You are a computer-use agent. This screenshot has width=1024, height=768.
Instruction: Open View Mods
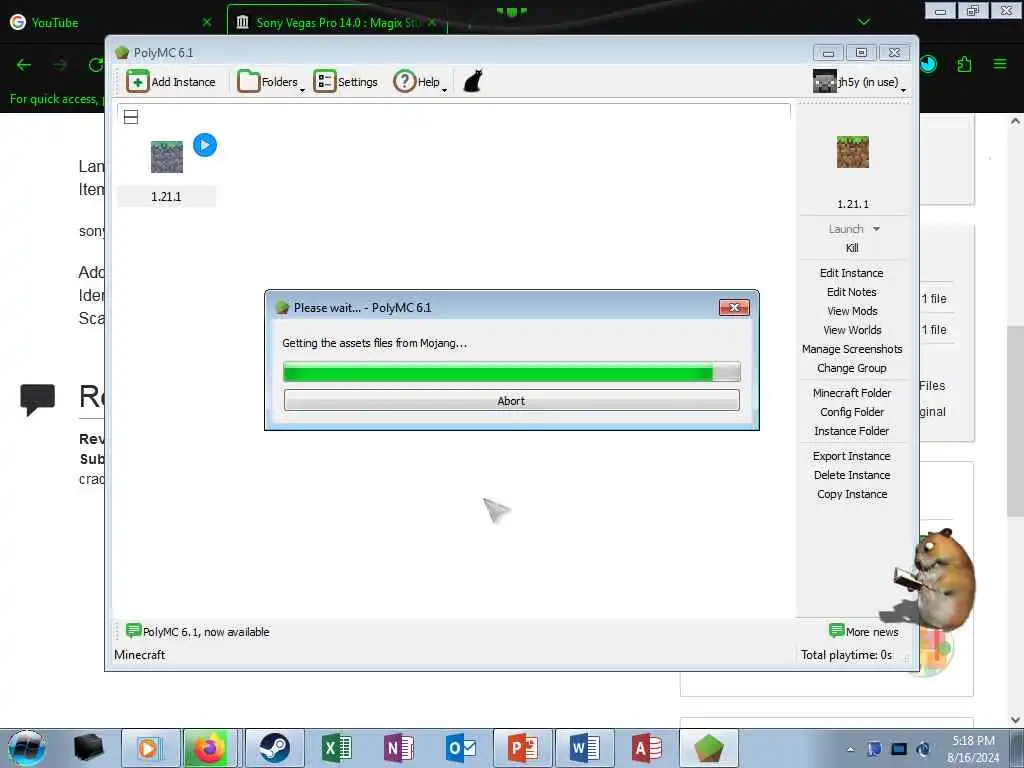pyautogui.click(x=852, y=311)
